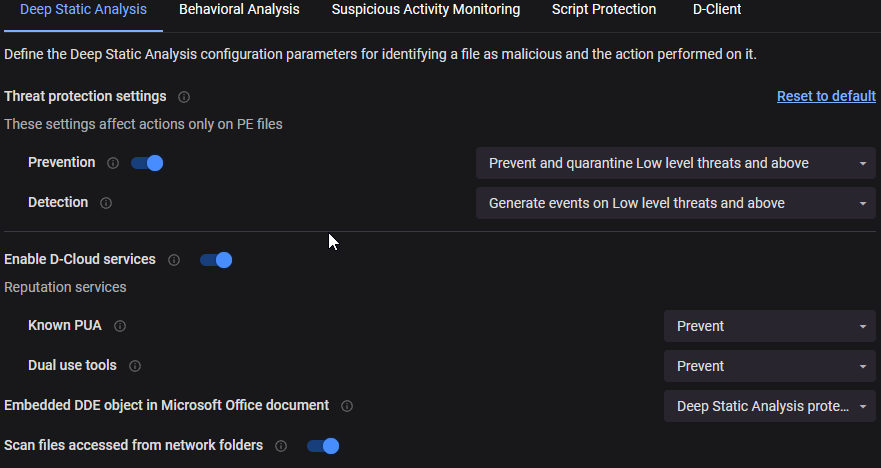Image resolution: width=881 pixels, height=468 pixels.
Task: Open the Script Protection tab
Action: point(604,10)
